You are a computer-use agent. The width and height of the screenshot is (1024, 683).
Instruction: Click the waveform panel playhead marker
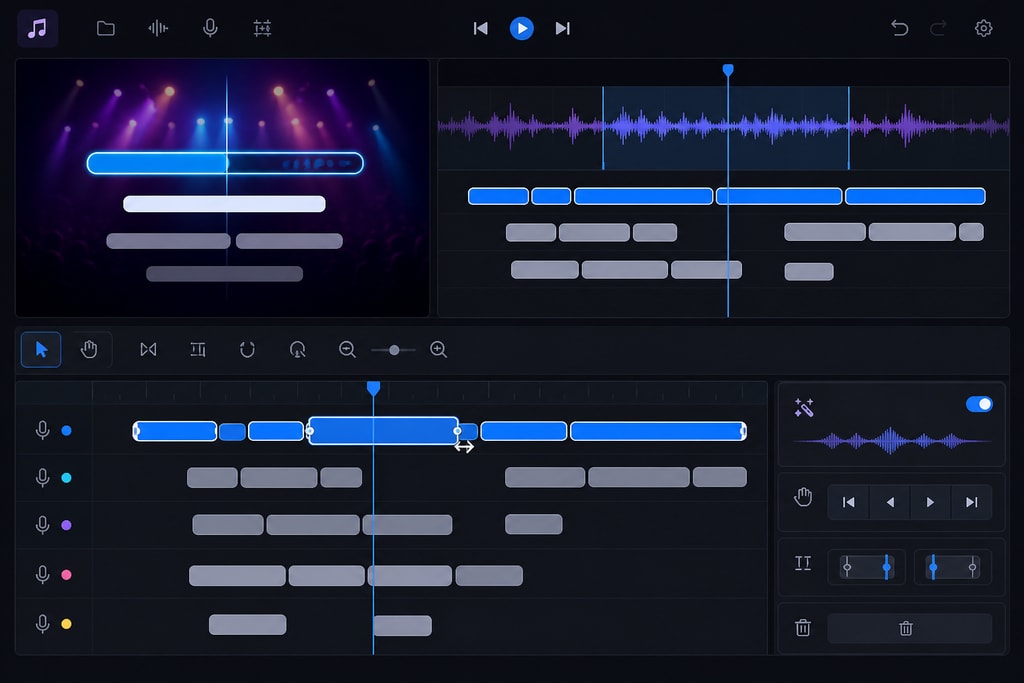[728, 70]
